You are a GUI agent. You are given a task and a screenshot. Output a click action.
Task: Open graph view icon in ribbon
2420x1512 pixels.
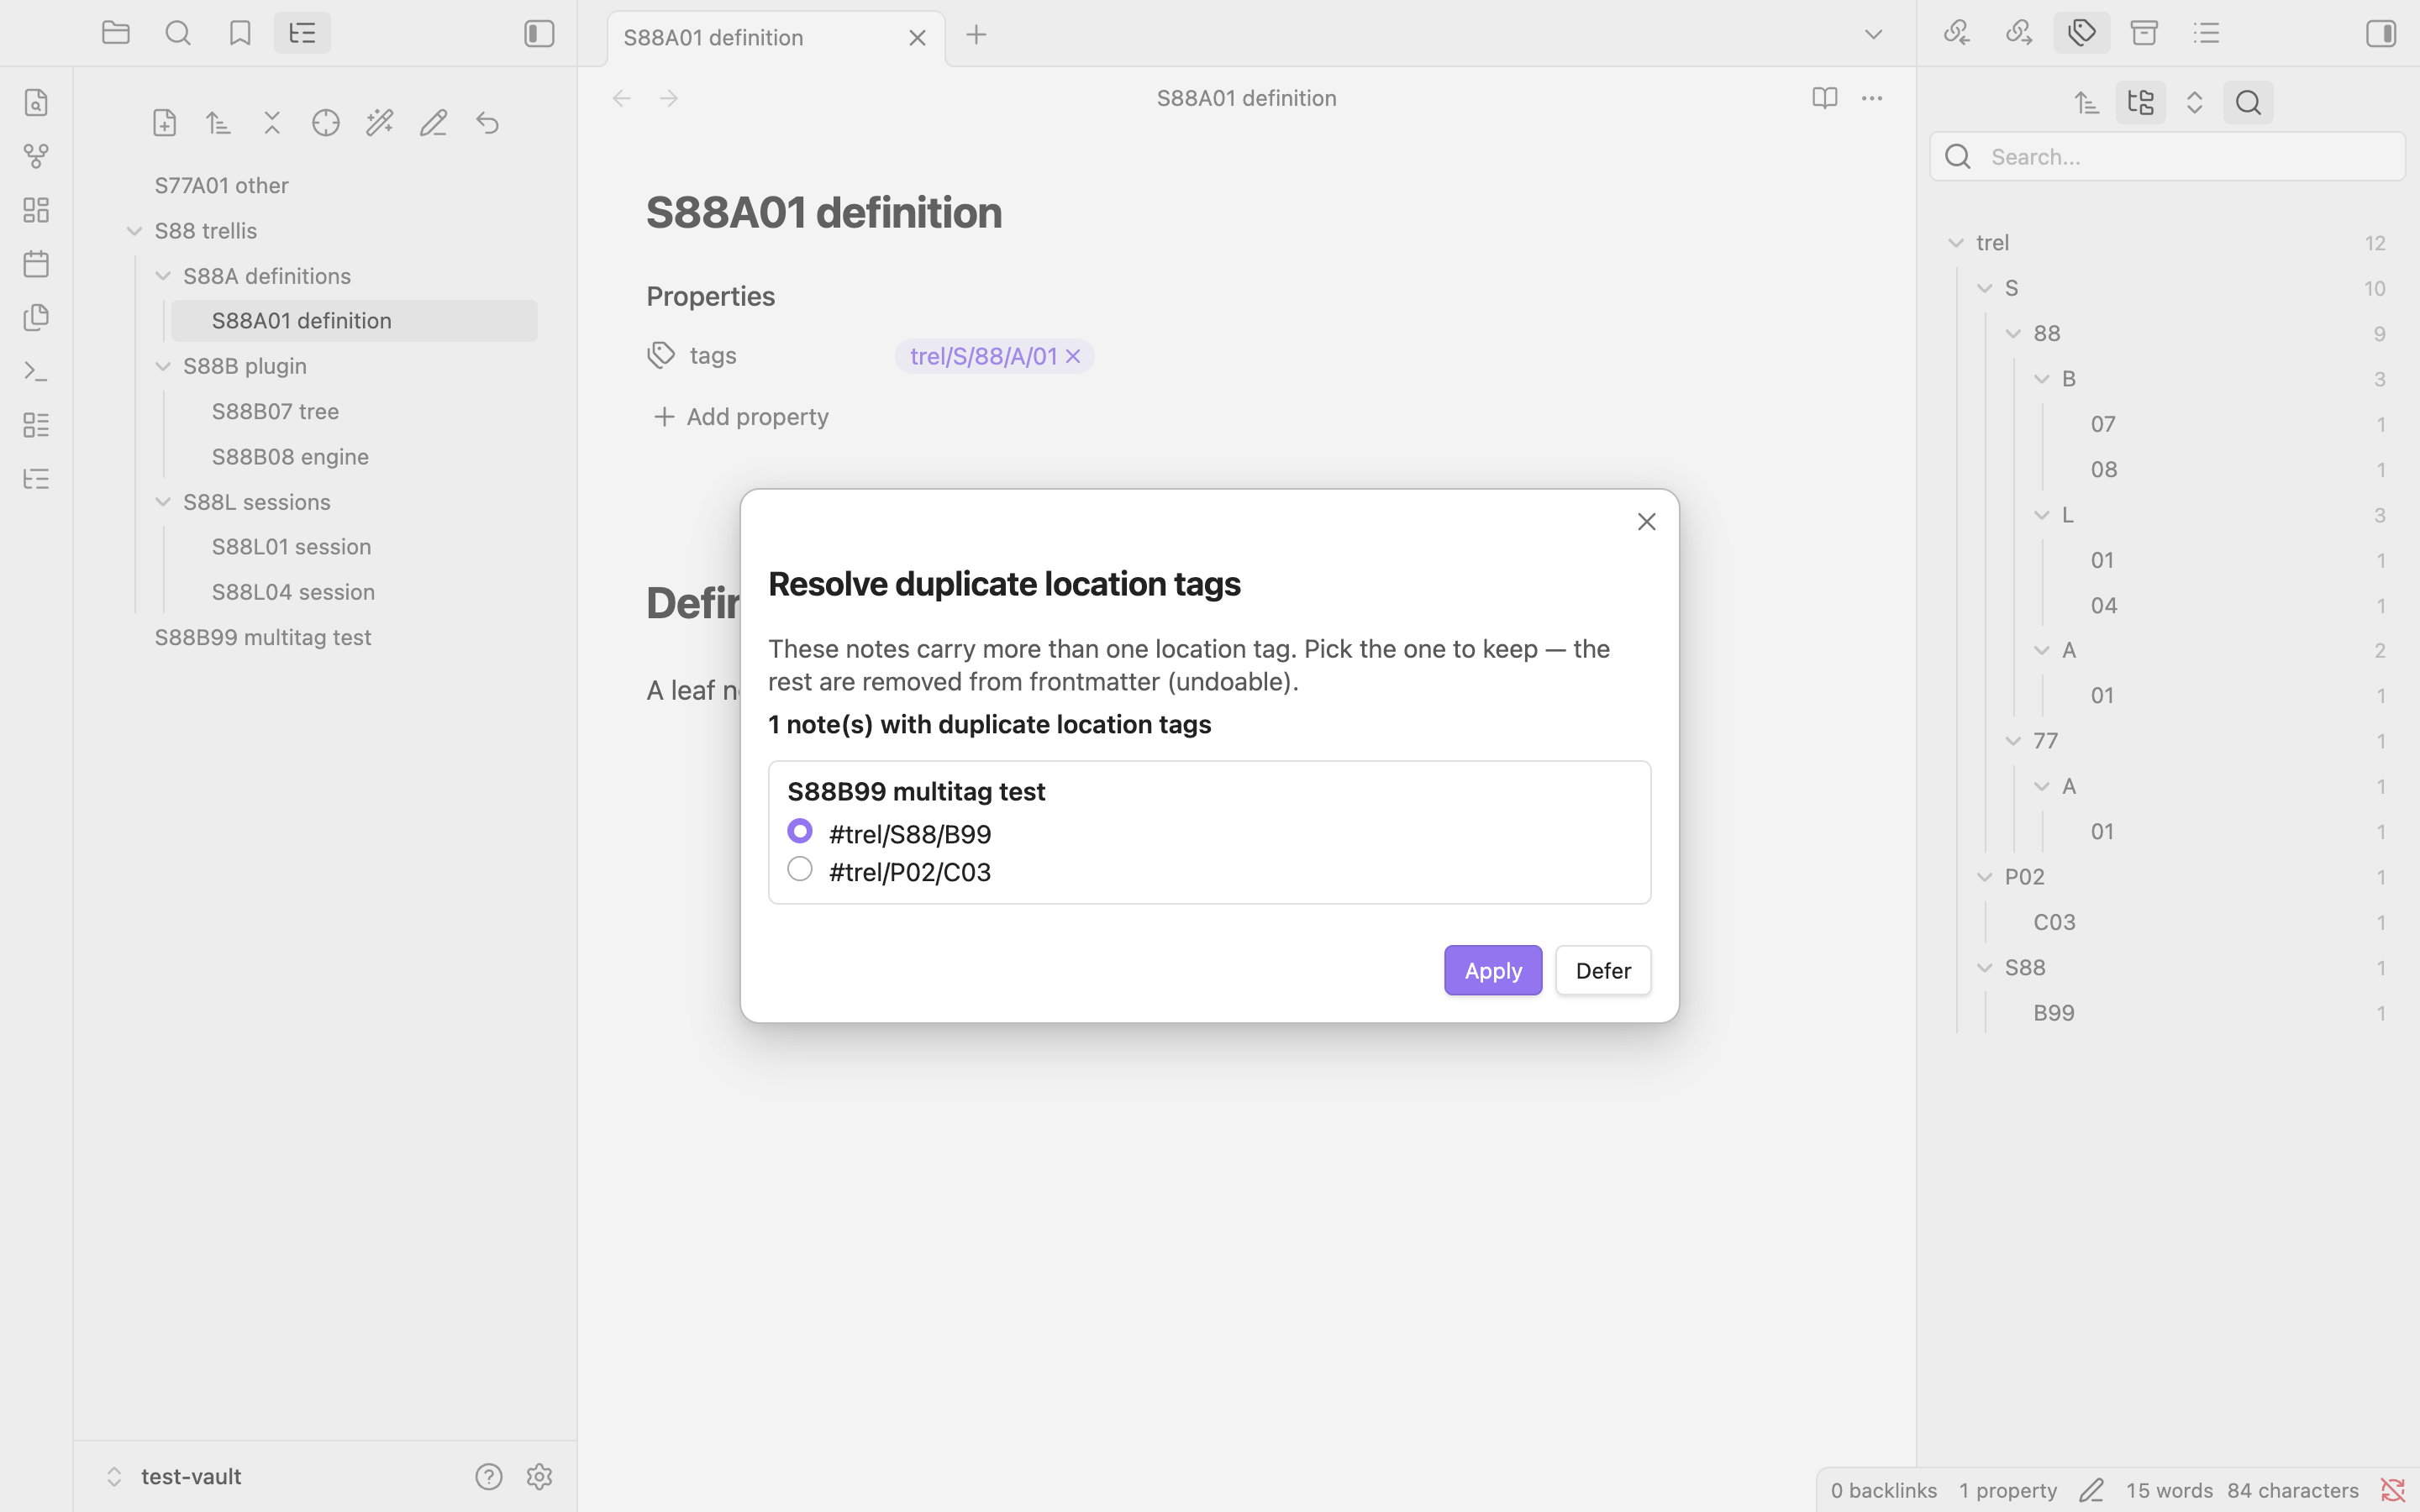36,157
